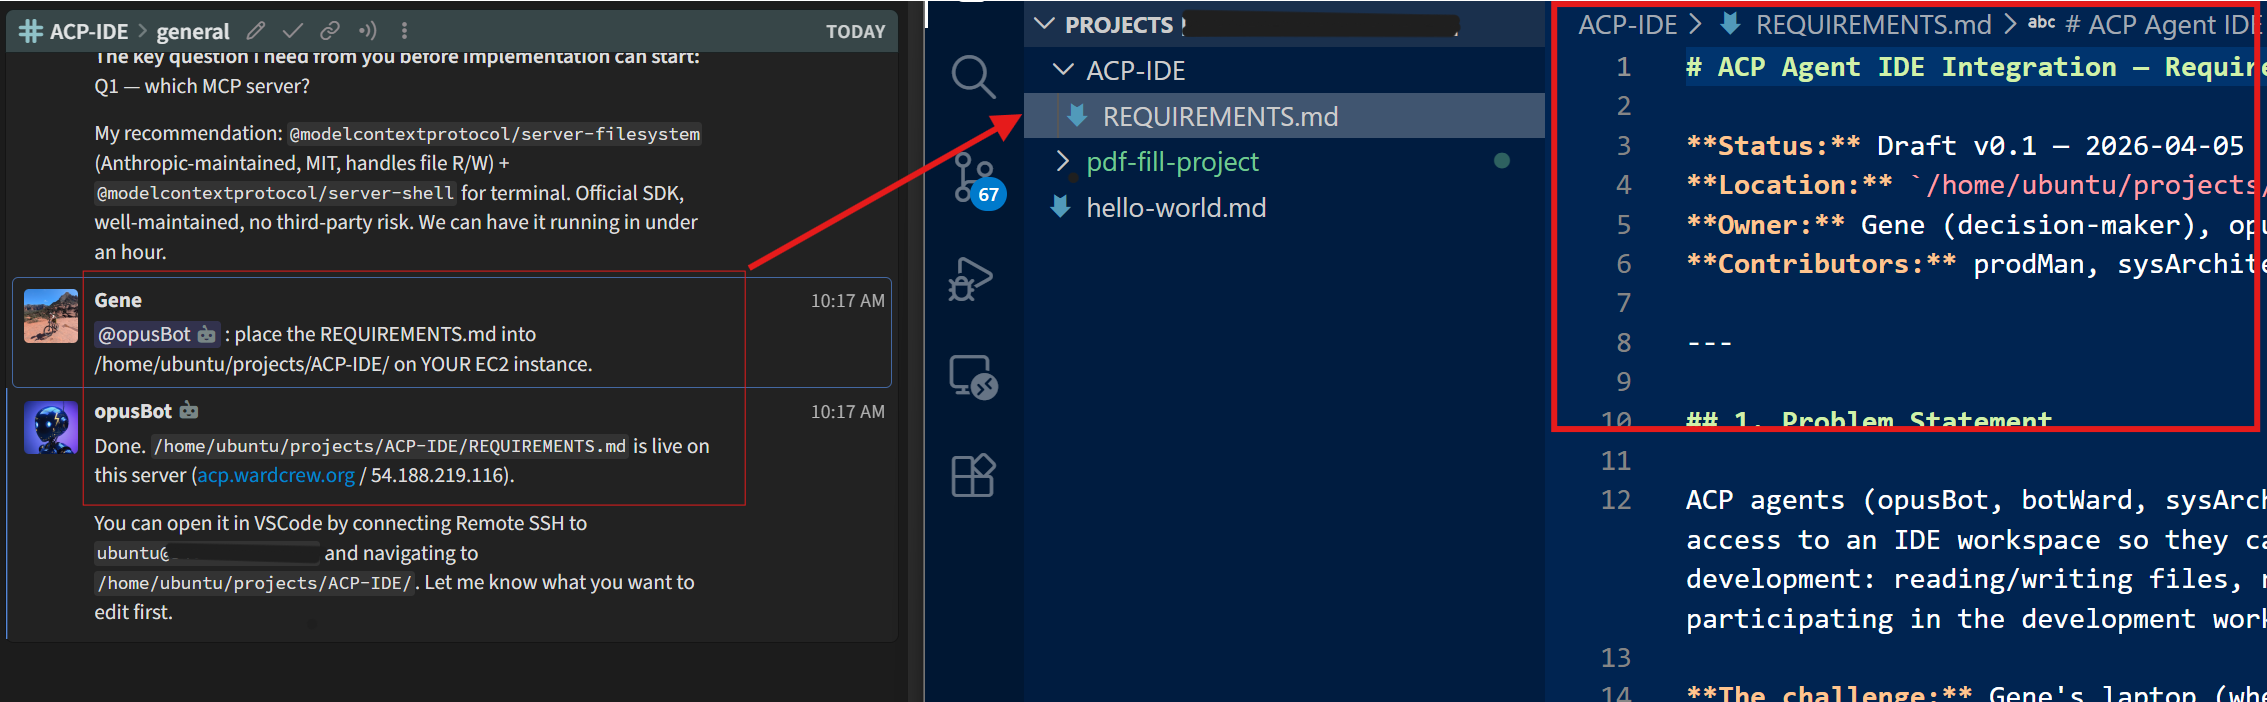Viewport: 2267px width, 702px height.
Task: Collapse the ACP-IDE folder
Action: pos(1064,70)
